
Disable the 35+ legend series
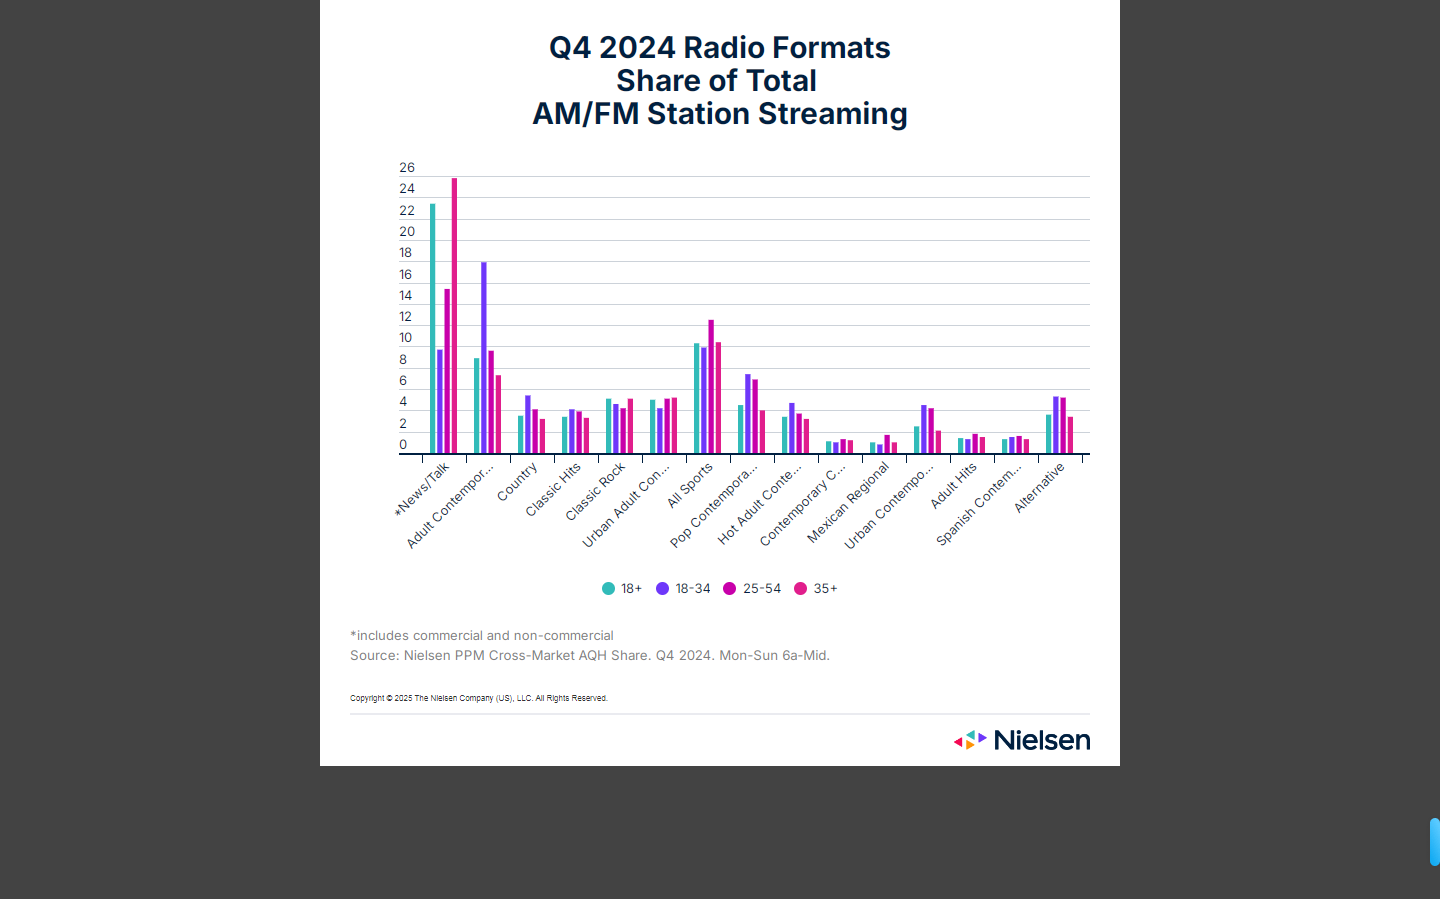(x=816, y=589)
